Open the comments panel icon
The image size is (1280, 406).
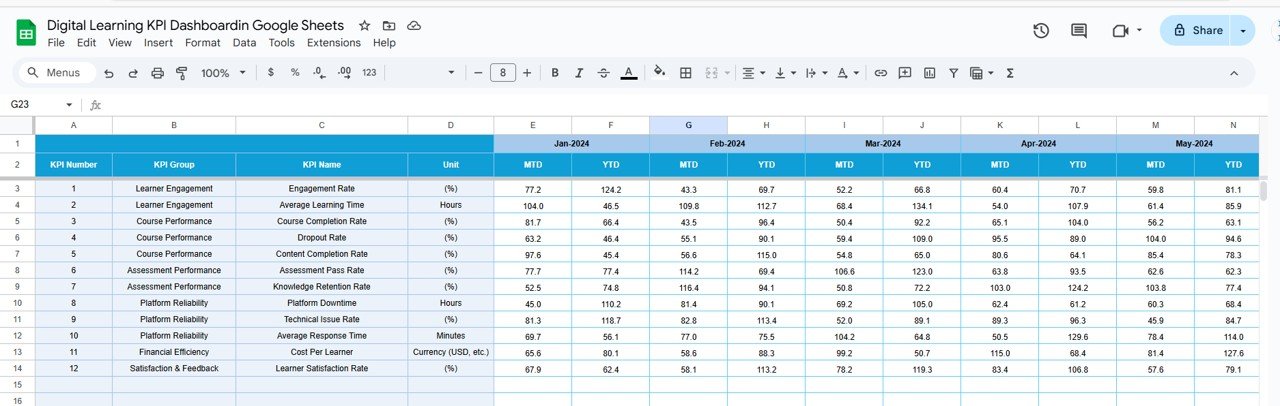(1079, 31)
